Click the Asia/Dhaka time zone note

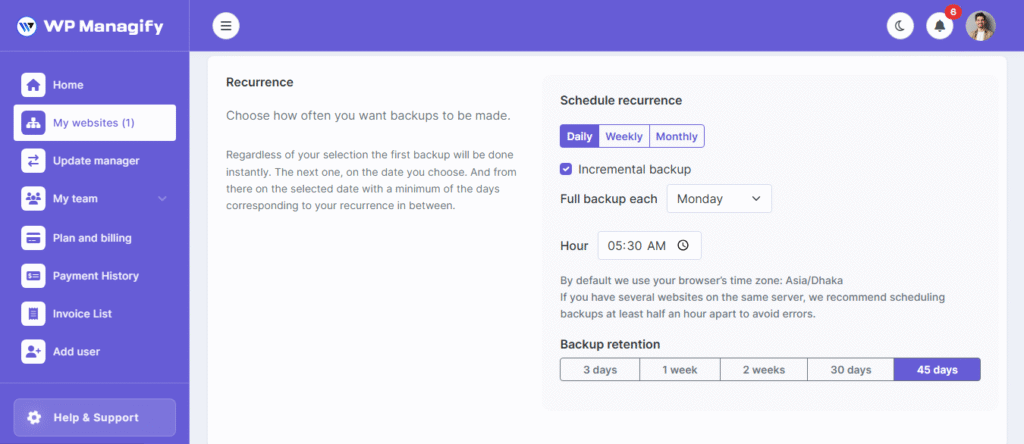click(x=701, y=281)
